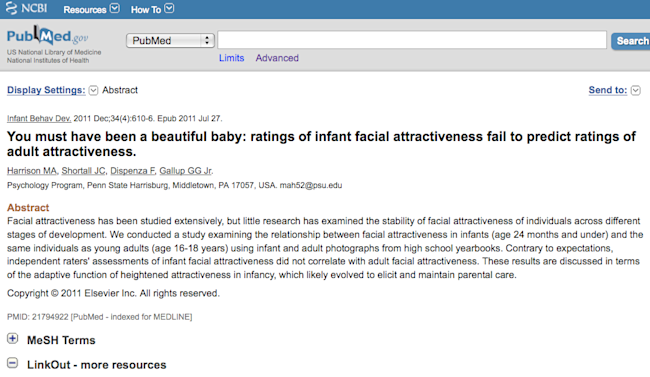This screenshot has width=650, height=377.
Task: Open the Resources menu
Action: tap(85, 9)
